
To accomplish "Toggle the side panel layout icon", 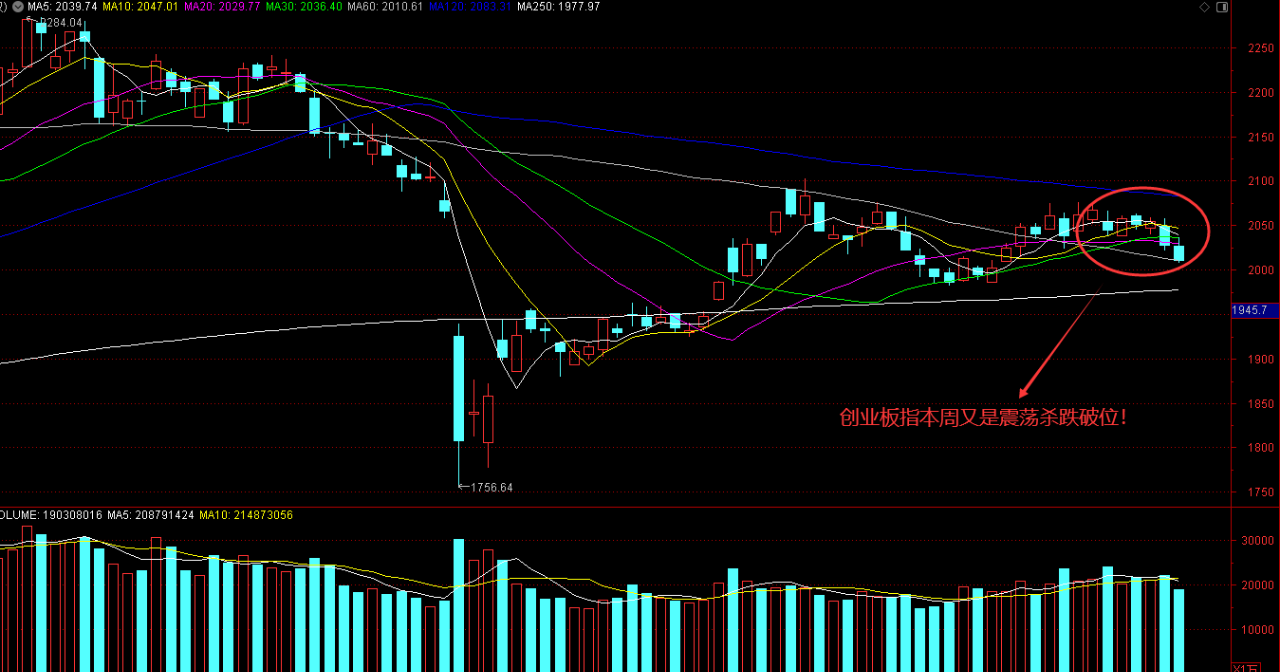I will coord(1221,6).
